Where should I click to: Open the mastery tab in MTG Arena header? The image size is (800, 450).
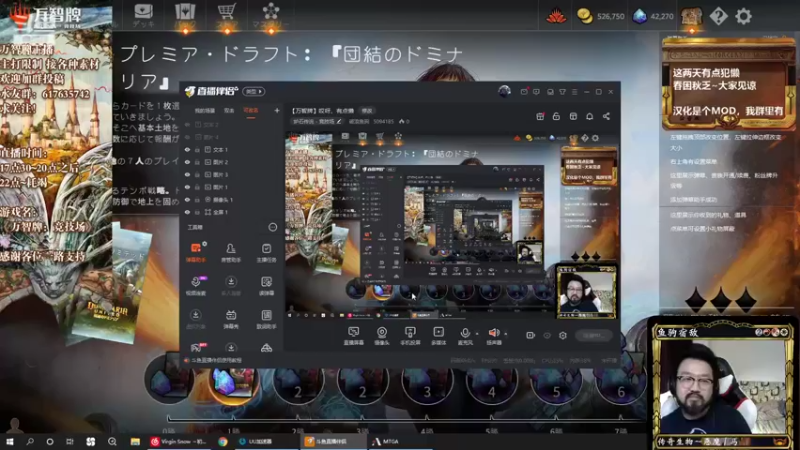pyautogui.click(x=271, y=15)
